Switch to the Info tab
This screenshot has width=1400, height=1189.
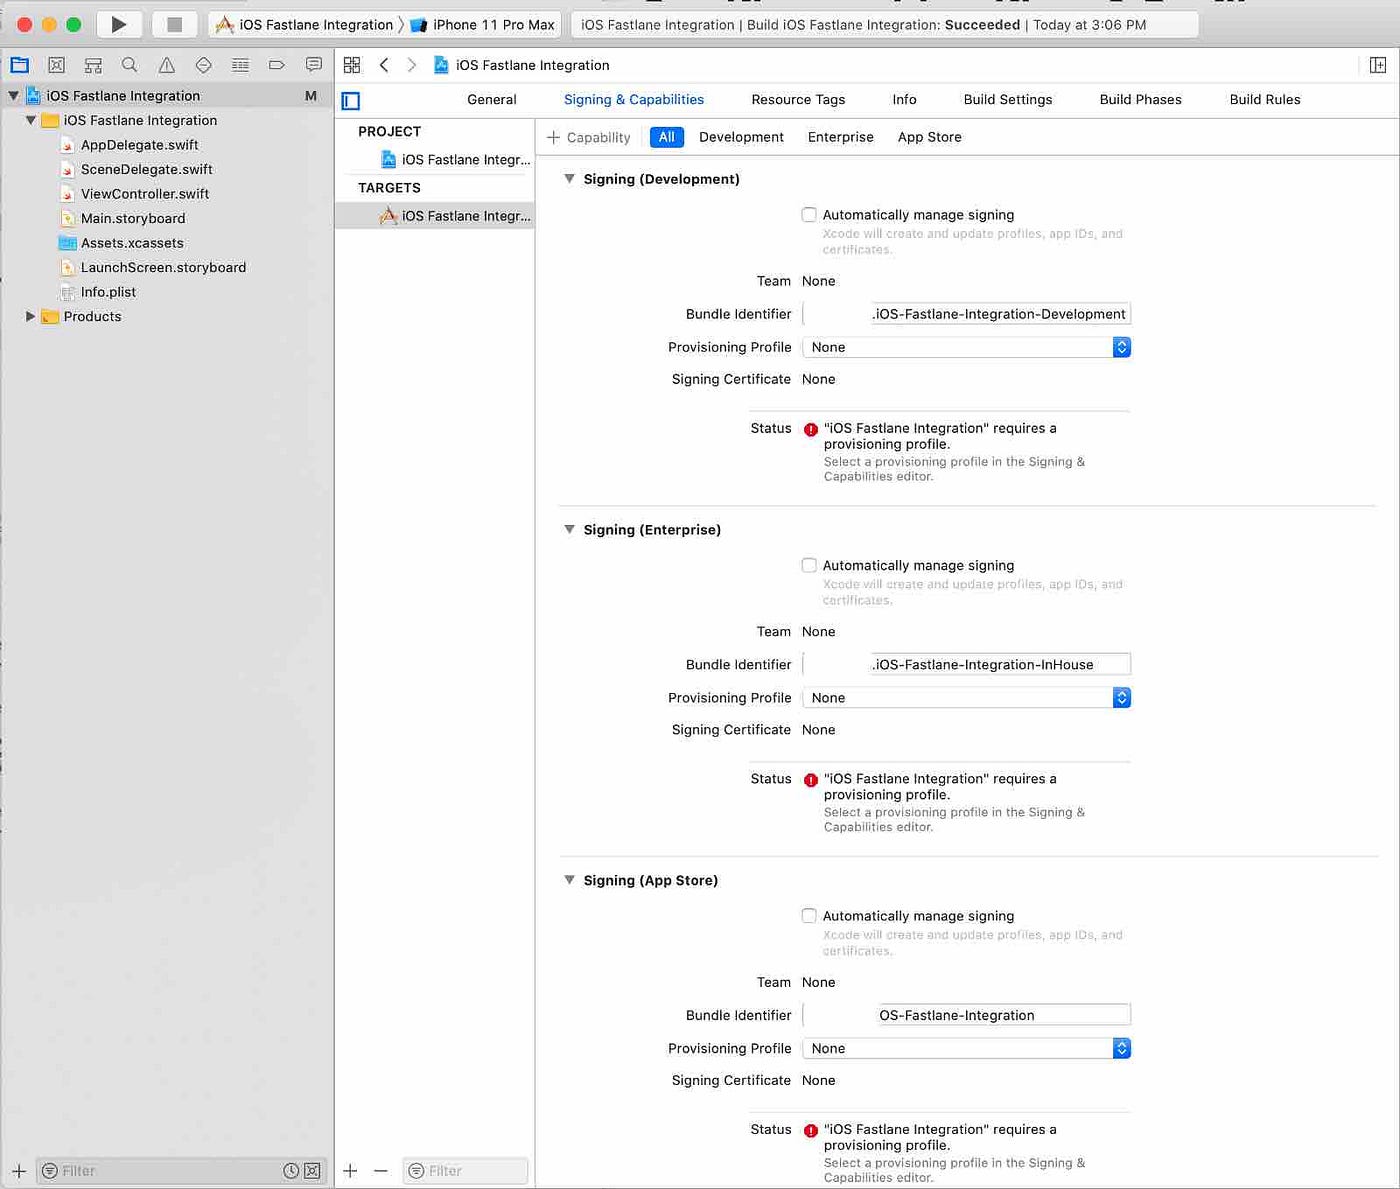pyautogui.click(x=904, y=99)
